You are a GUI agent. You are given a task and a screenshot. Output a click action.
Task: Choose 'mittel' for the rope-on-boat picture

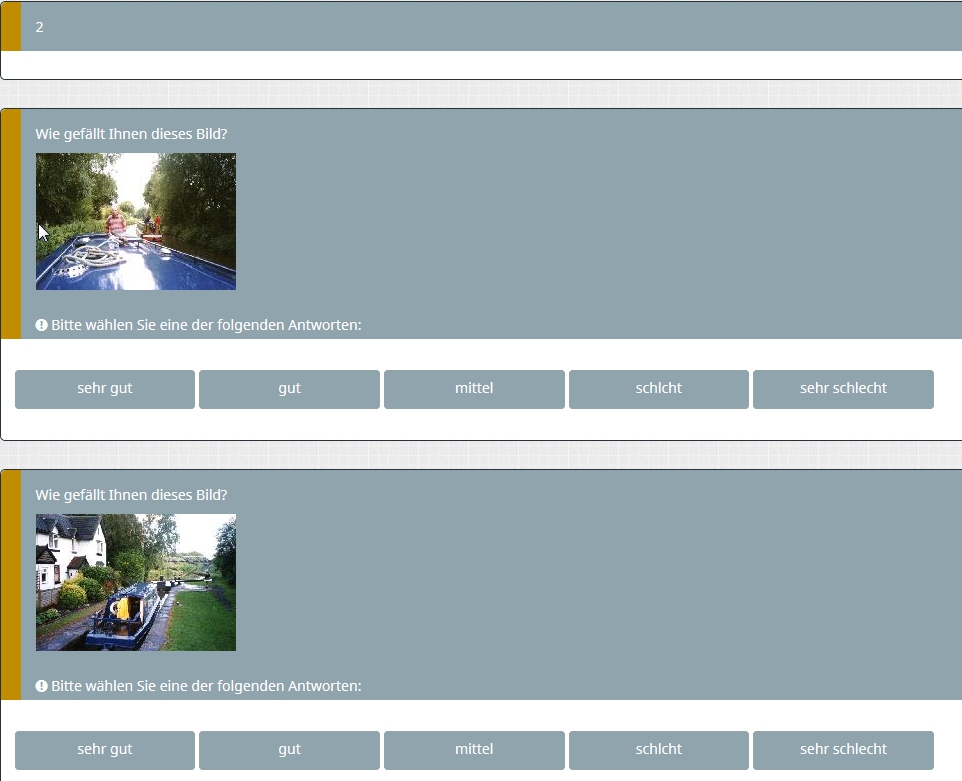[474, 389]
